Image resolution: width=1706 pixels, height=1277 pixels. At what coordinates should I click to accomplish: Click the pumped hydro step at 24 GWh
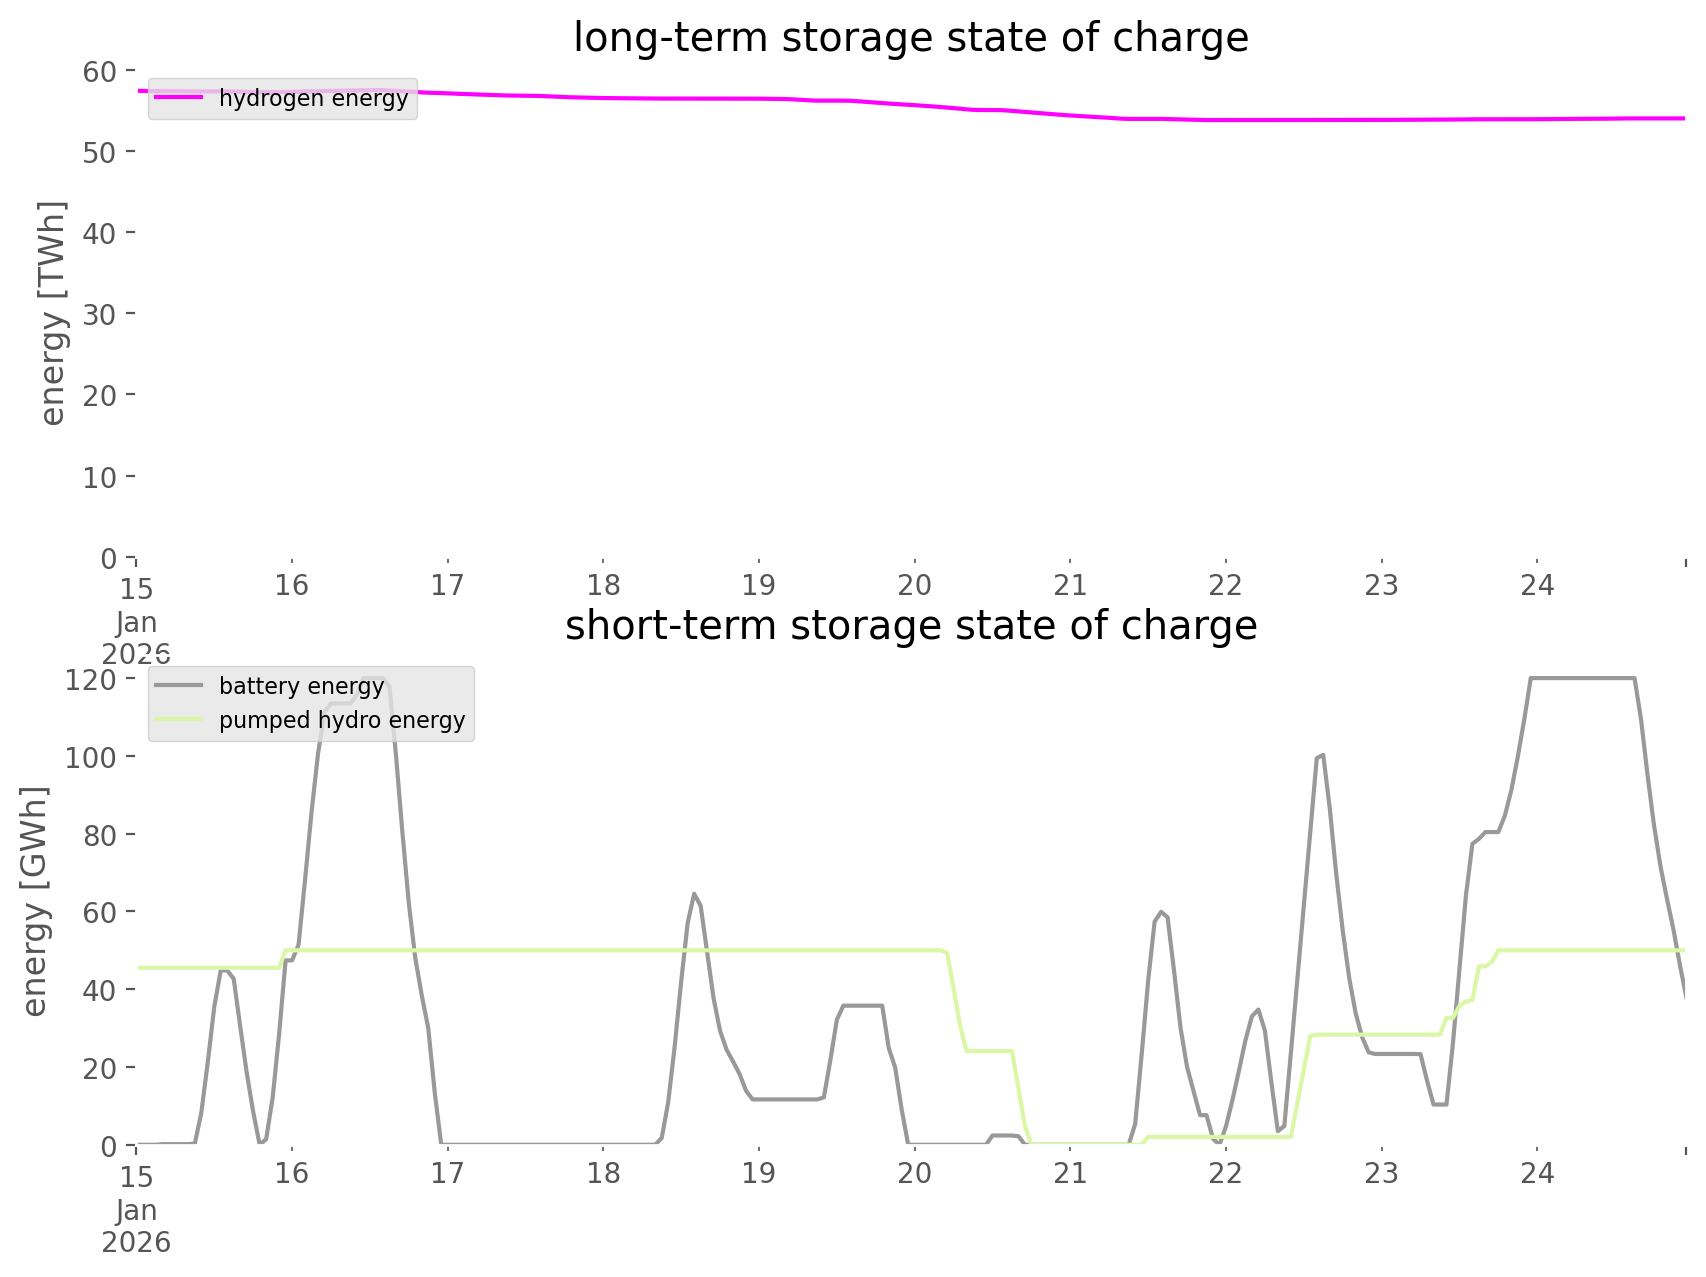(989, 1051)
